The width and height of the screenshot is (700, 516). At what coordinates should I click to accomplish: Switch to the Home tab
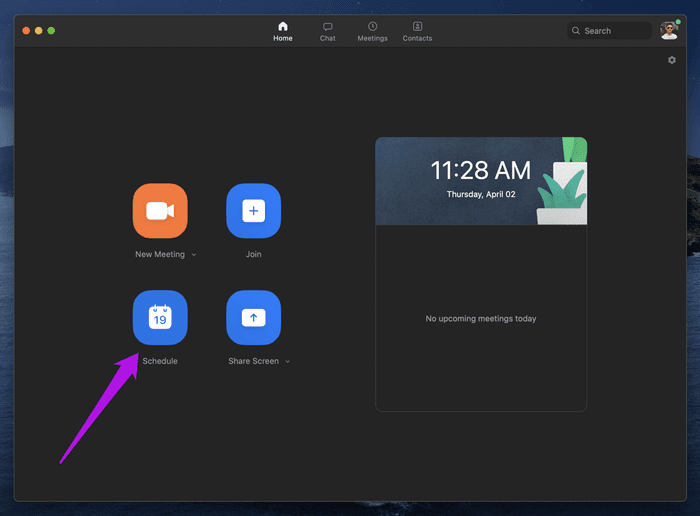click(x=283, y=31)
